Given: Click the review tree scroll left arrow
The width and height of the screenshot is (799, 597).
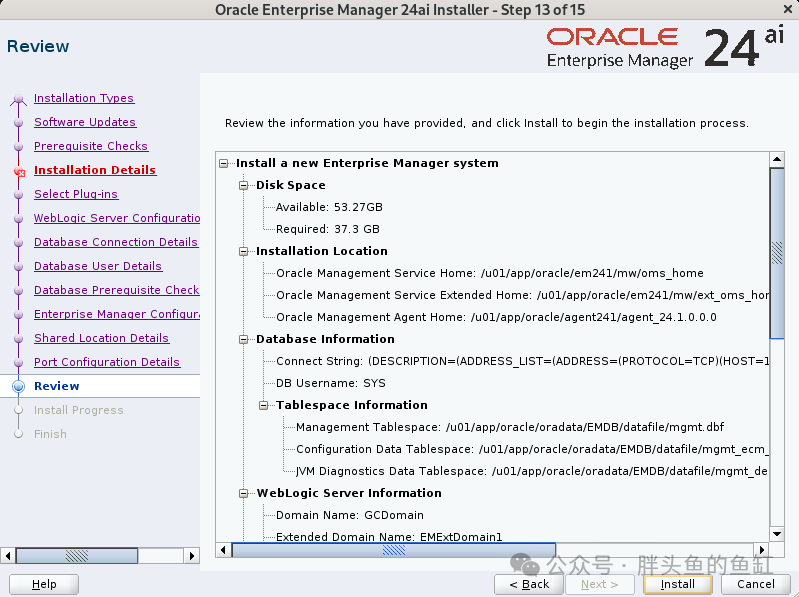Looking at the screenshot, I should [x=223, y=550].
